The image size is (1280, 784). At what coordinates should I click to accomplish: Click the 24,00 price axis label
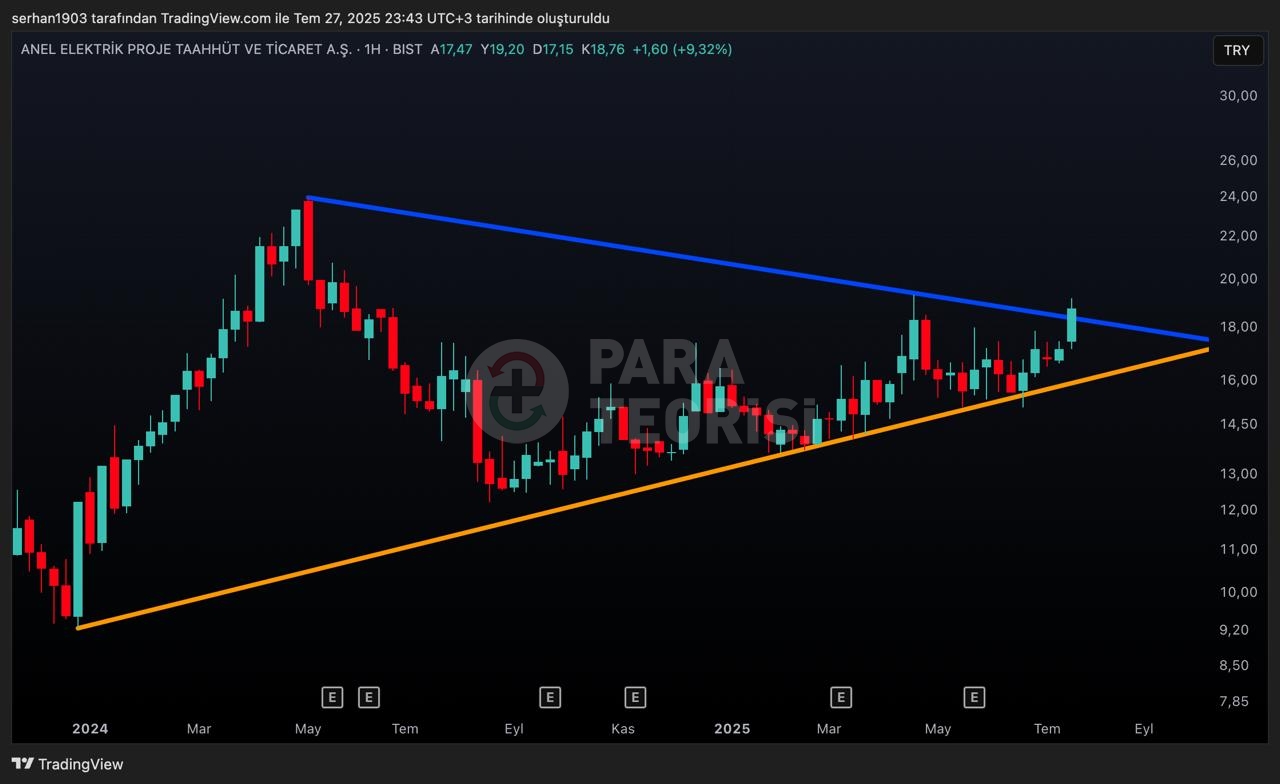coord(1238,196)
